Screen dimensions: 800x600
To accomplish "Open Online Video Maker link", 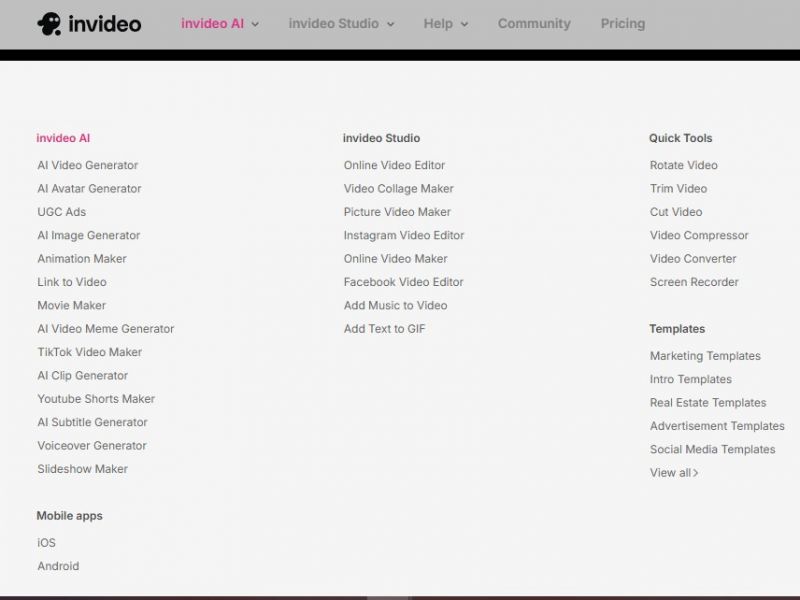I will (x=395, y=259).
